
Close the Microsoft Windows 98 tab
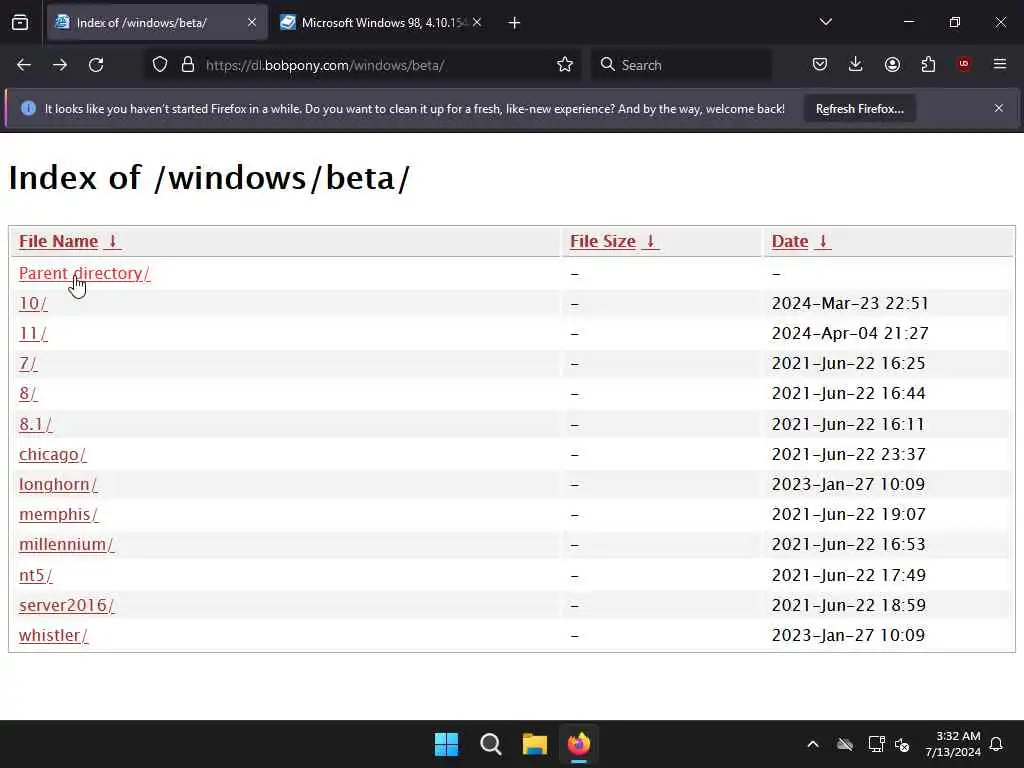(x=477, y=22)
